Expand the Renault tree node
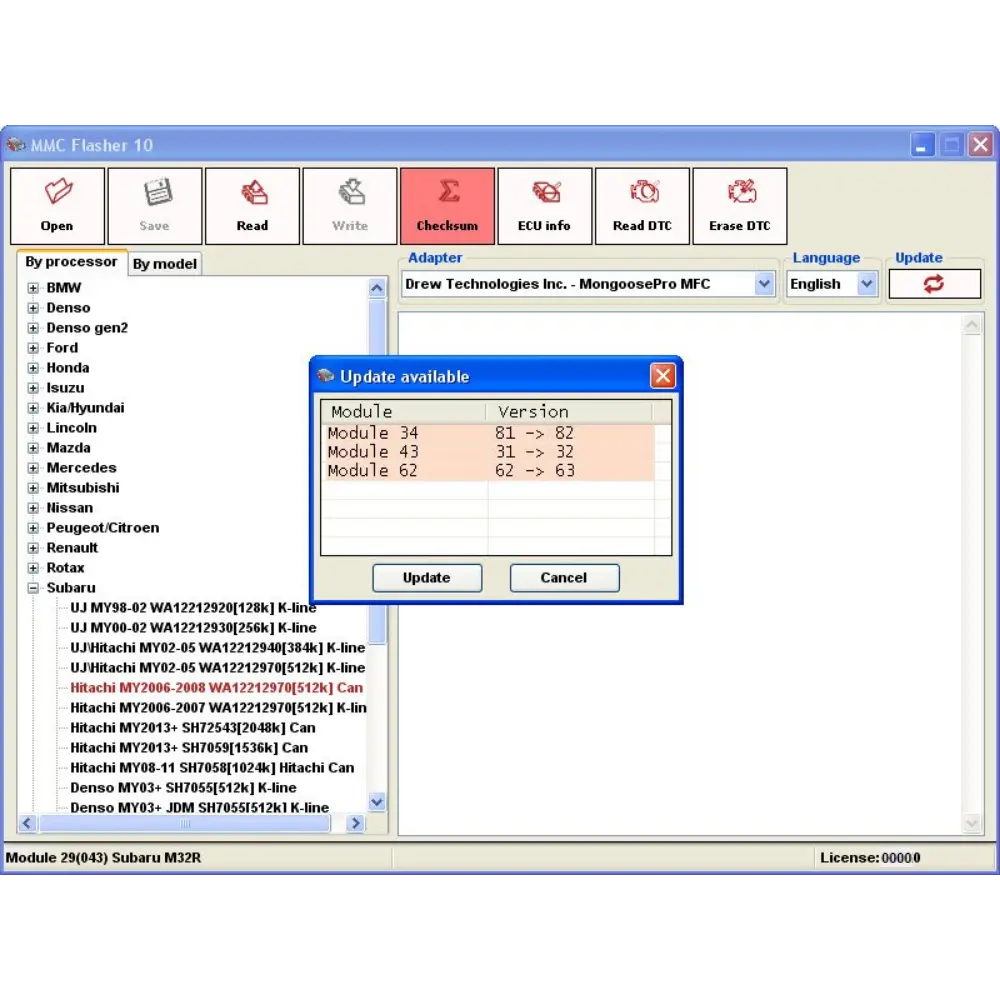Image resolution: width=1000 pixels, height=1000 pixels. (x=33, y=548)
